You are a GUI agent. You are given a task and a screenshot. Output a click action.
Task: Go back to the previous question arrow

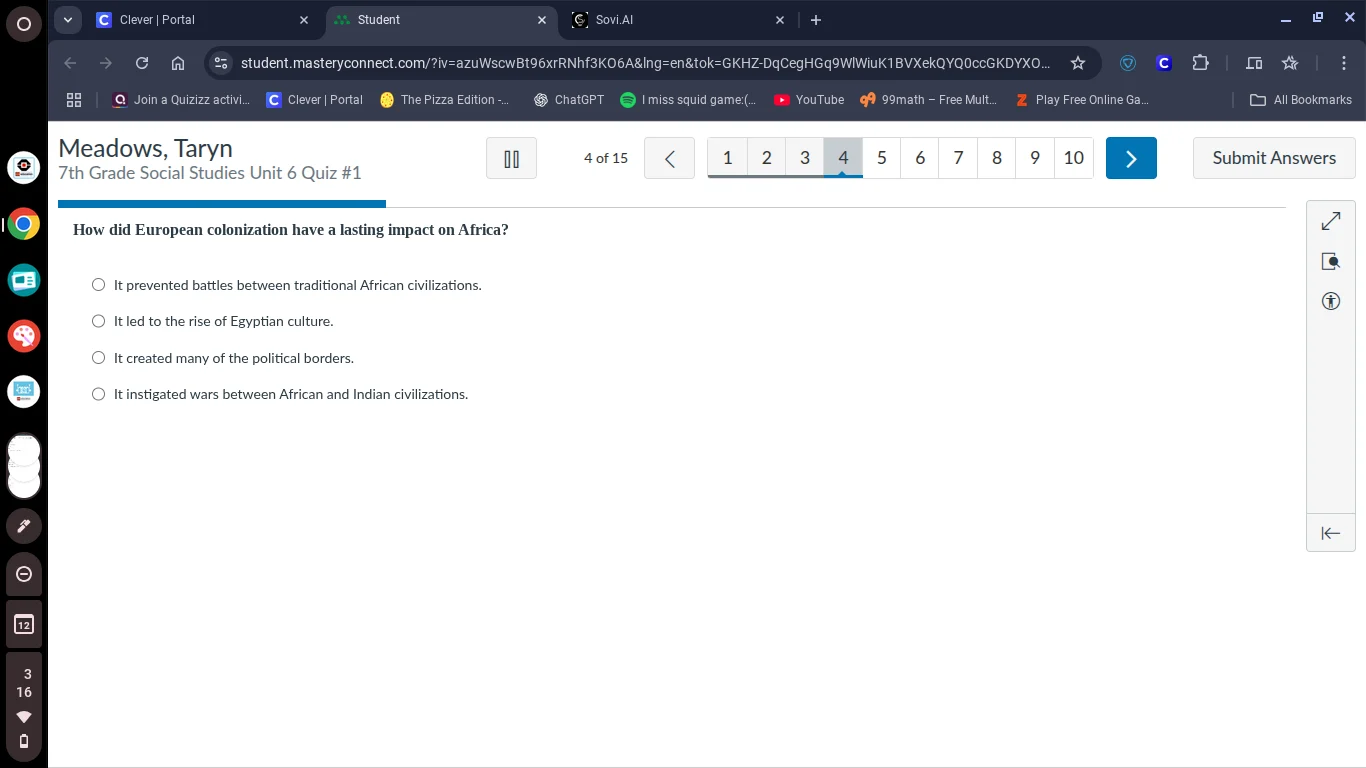669,158
